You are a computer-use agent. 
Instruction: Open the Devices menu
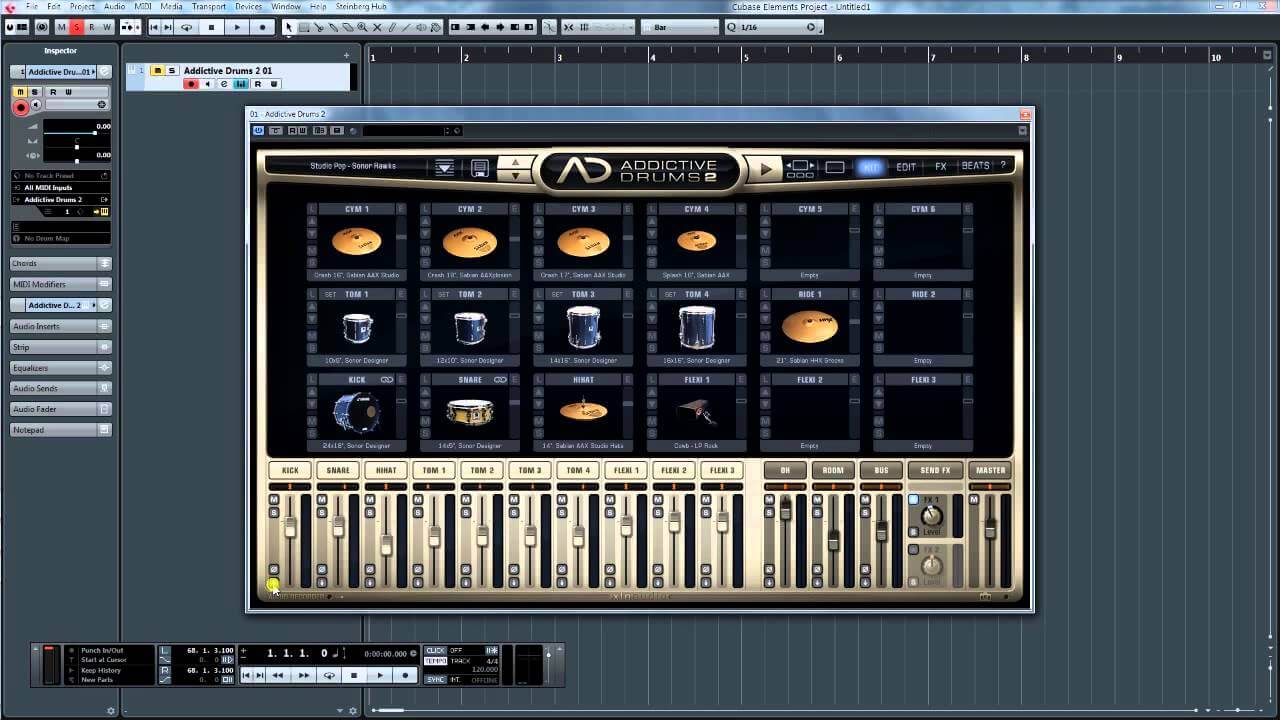[248, 6]
